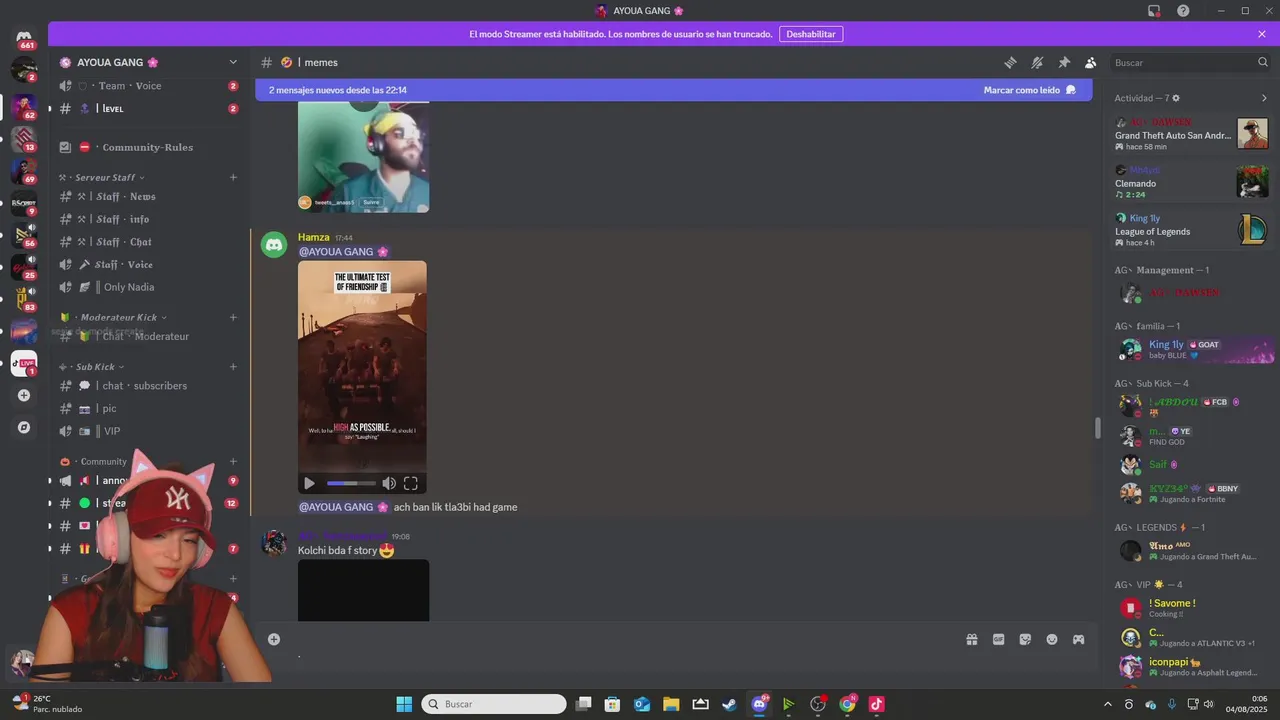Image resolution: width=1280 pixels, height=720 pixels.
Task: Add channel to Moderateur Kick category
Action: coord(233,317)
